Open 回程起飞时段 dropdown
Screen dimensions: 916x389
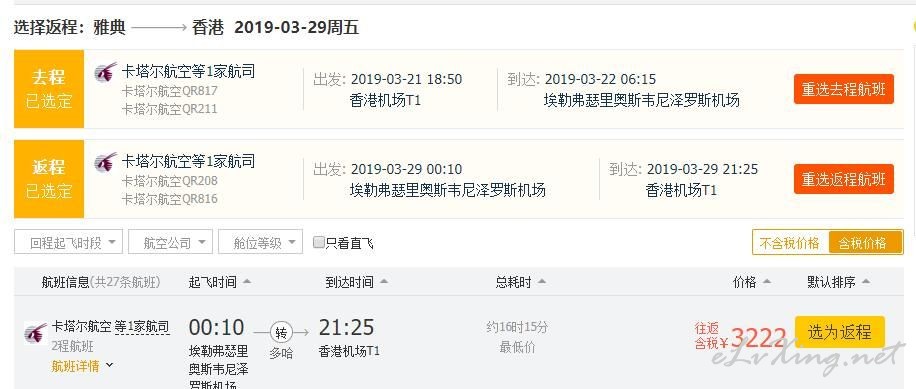(x=68, y=242)
